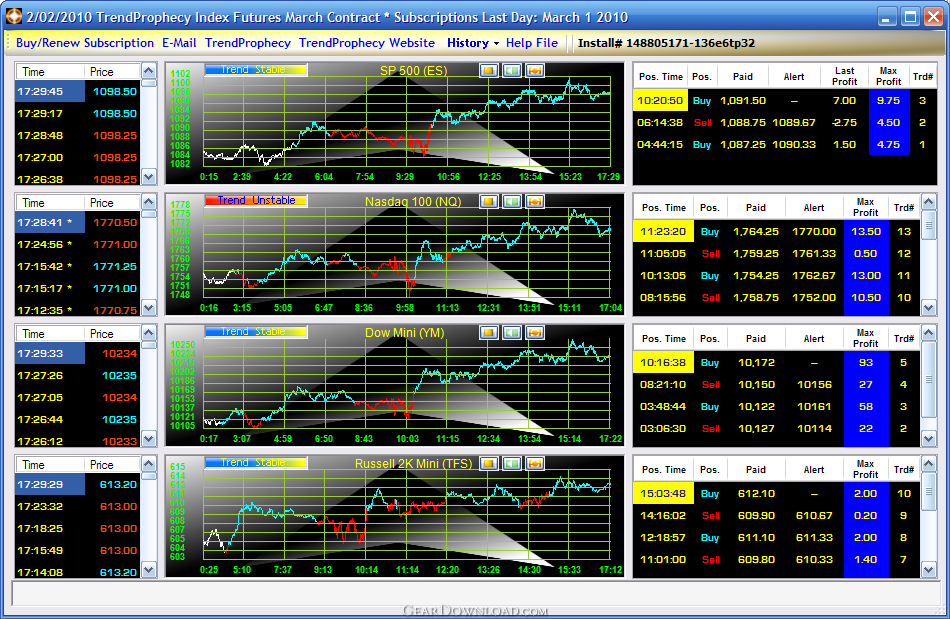
Task: Click the yellow square icon on SP 500 chart
Action: coord(488,70)
